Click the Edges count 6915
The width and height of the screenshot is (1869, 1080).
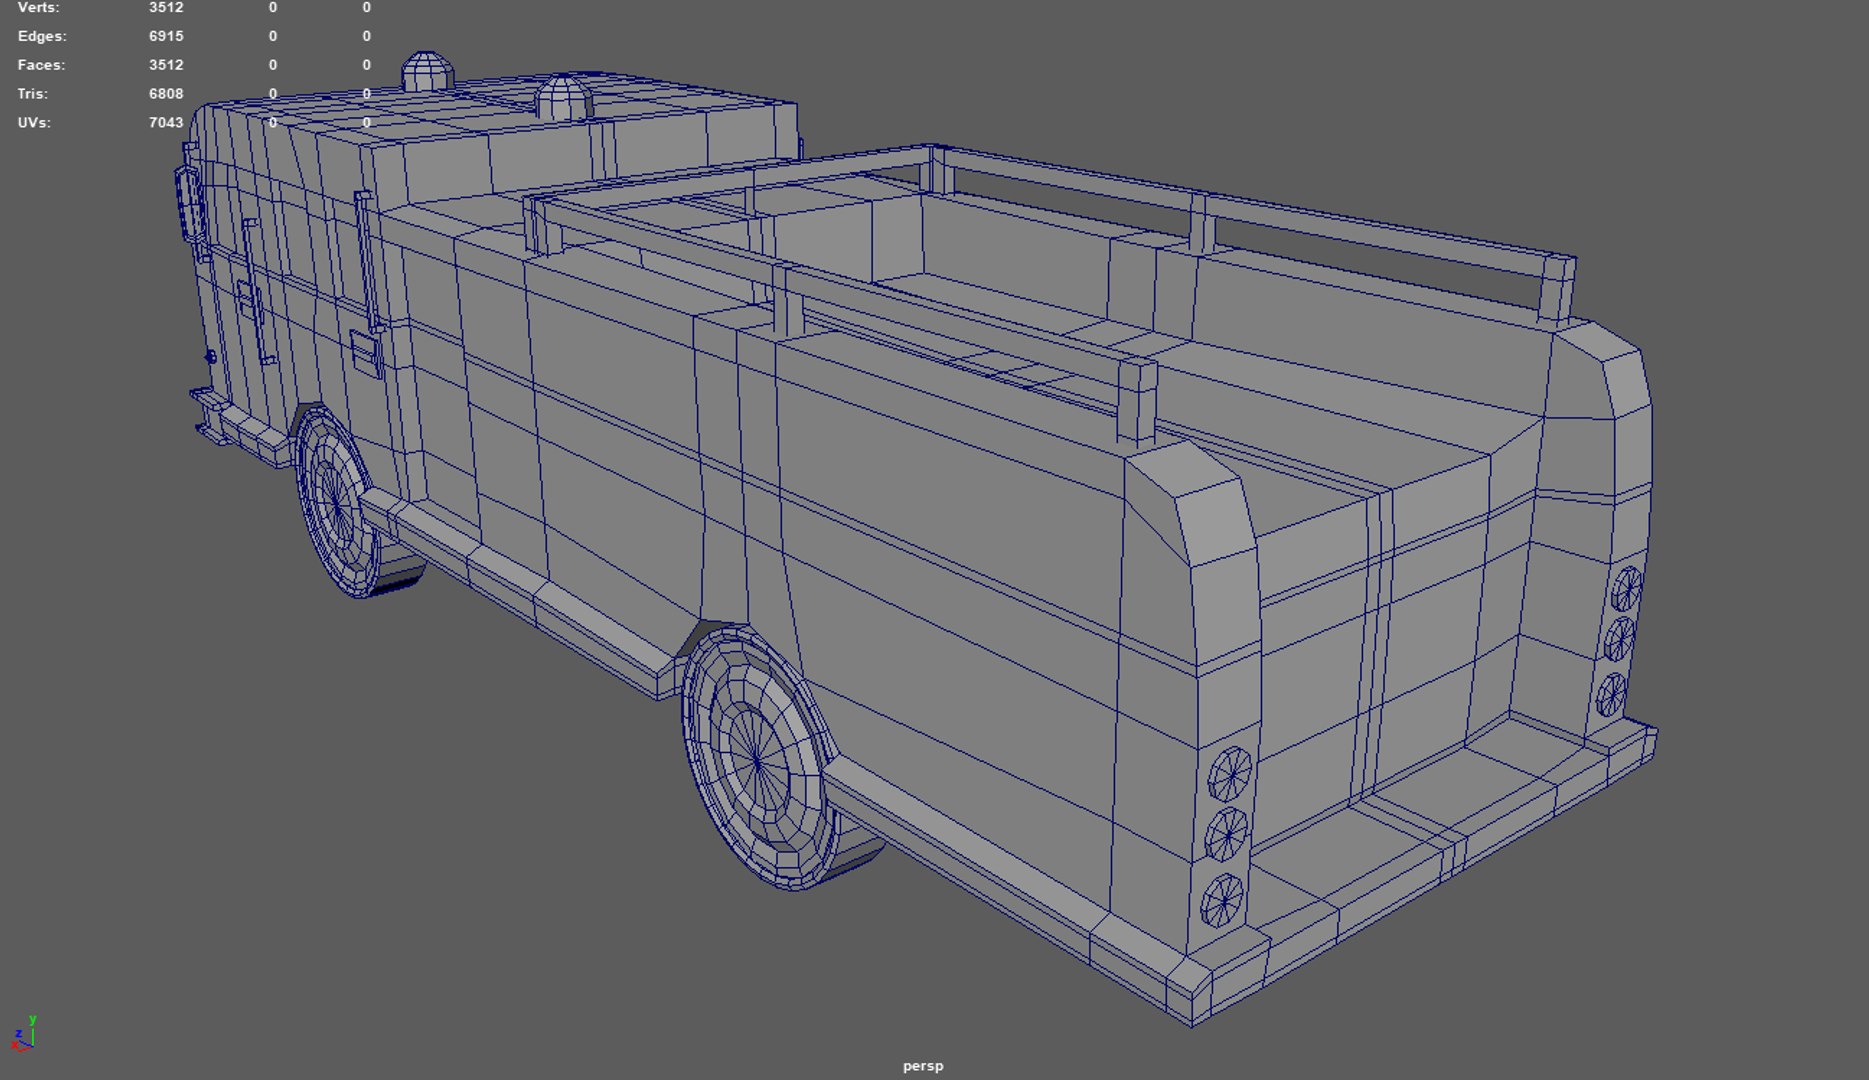pos(166,36)
